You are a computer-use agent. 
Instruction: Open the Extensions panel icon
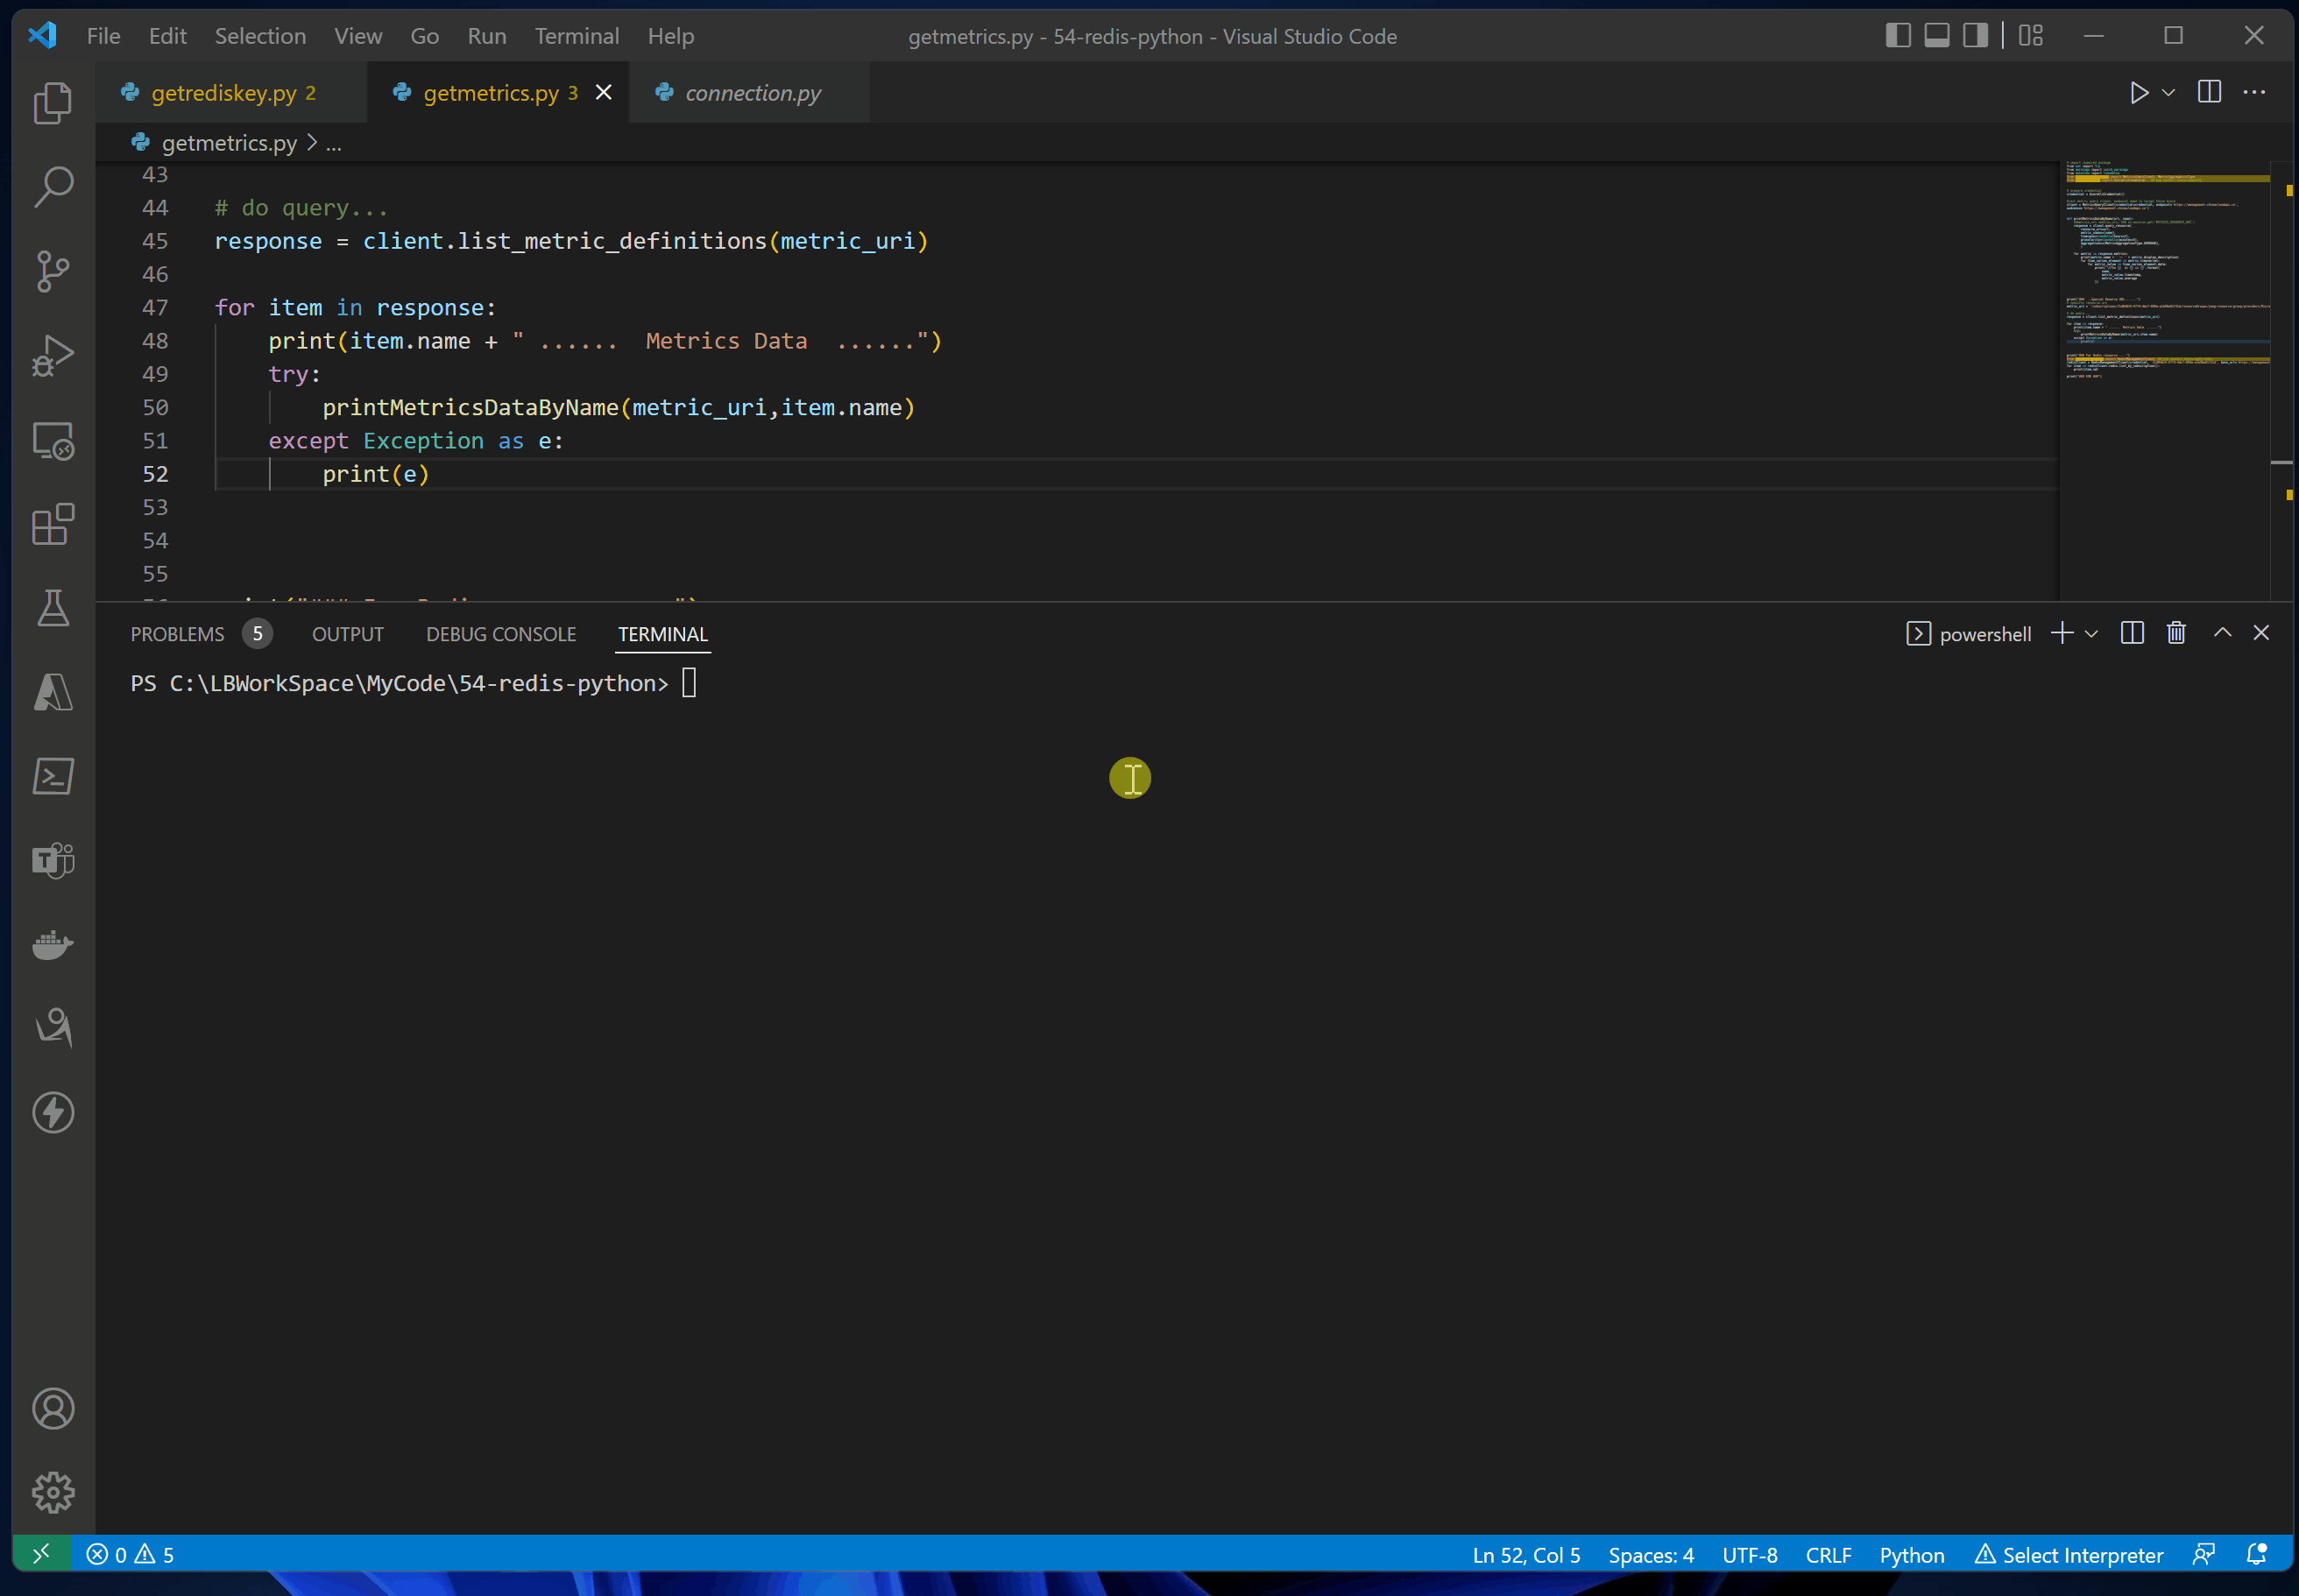pos(51,524)
